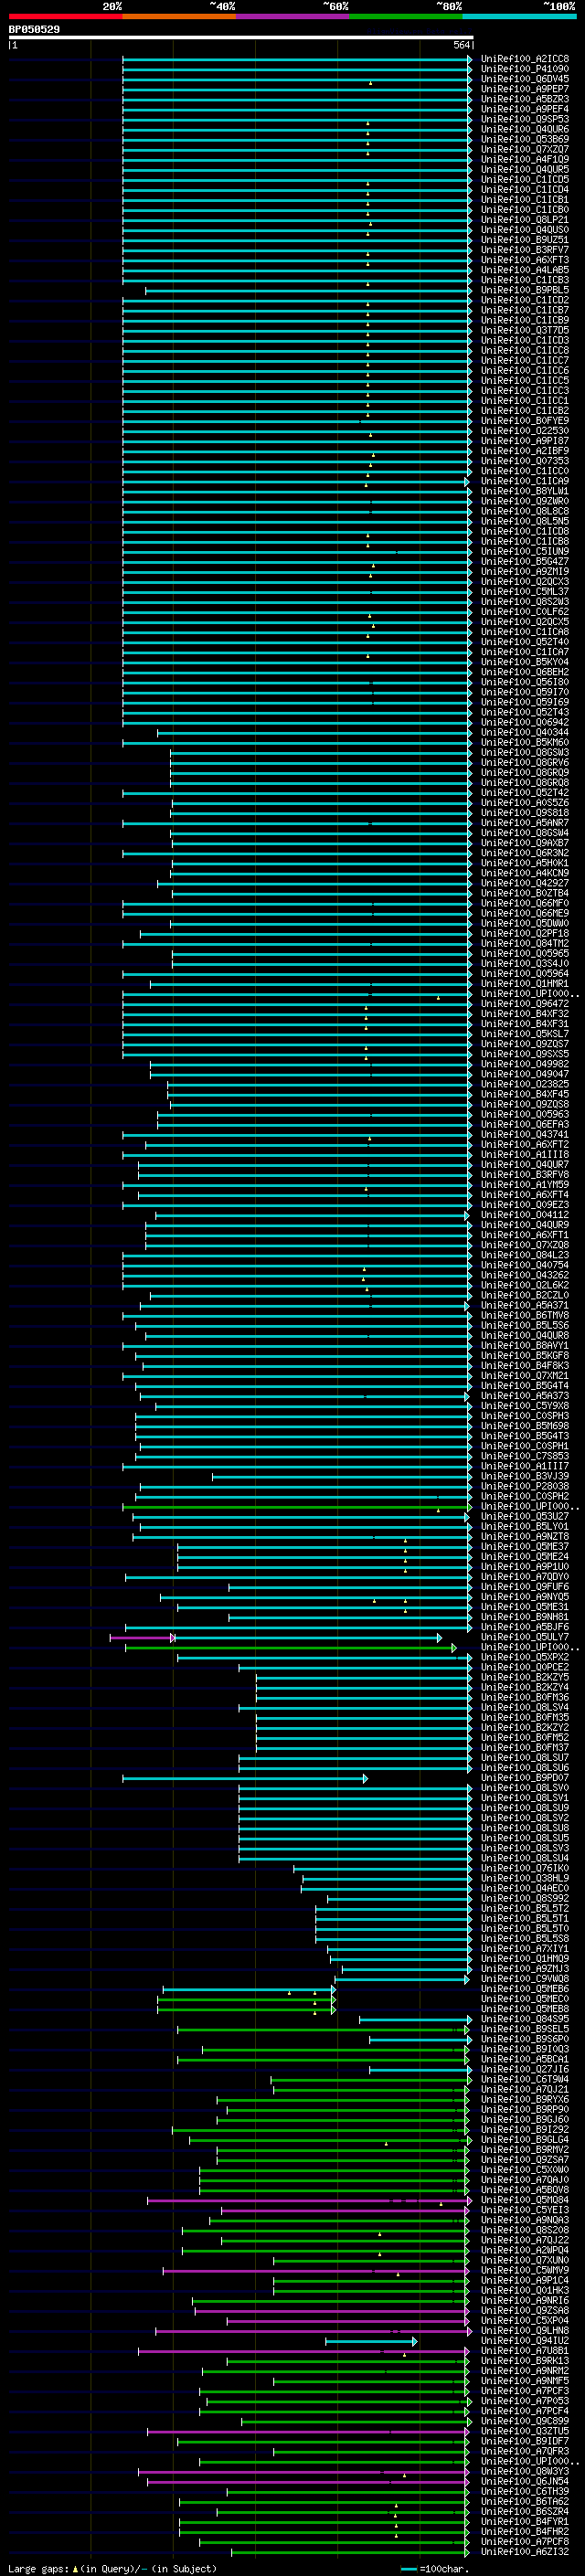This screenshot has width=585, height=2576.
Task: Click label UniRef100_B5M698
Action: pos(525,1426)
